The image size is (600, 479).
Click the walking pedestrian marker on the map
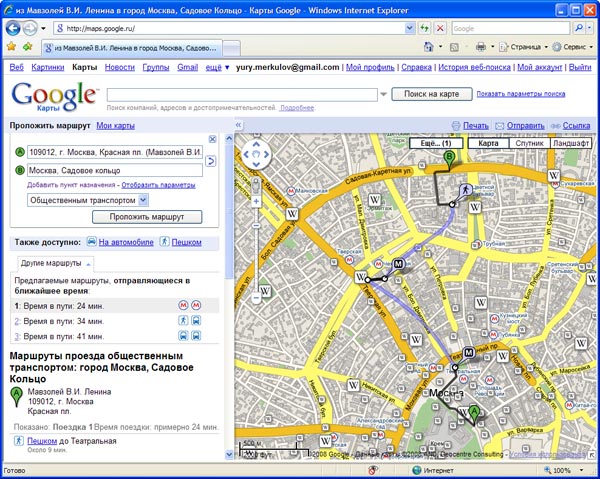click(x=465, y=190)
